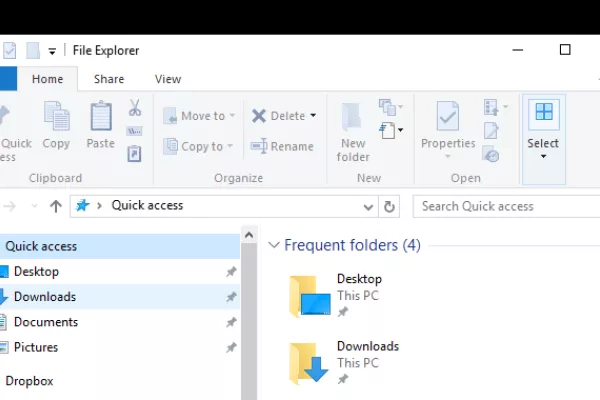Click the Properties checkmark icon
The height and width of the screenshot is (400, 600).
point(448,116)
